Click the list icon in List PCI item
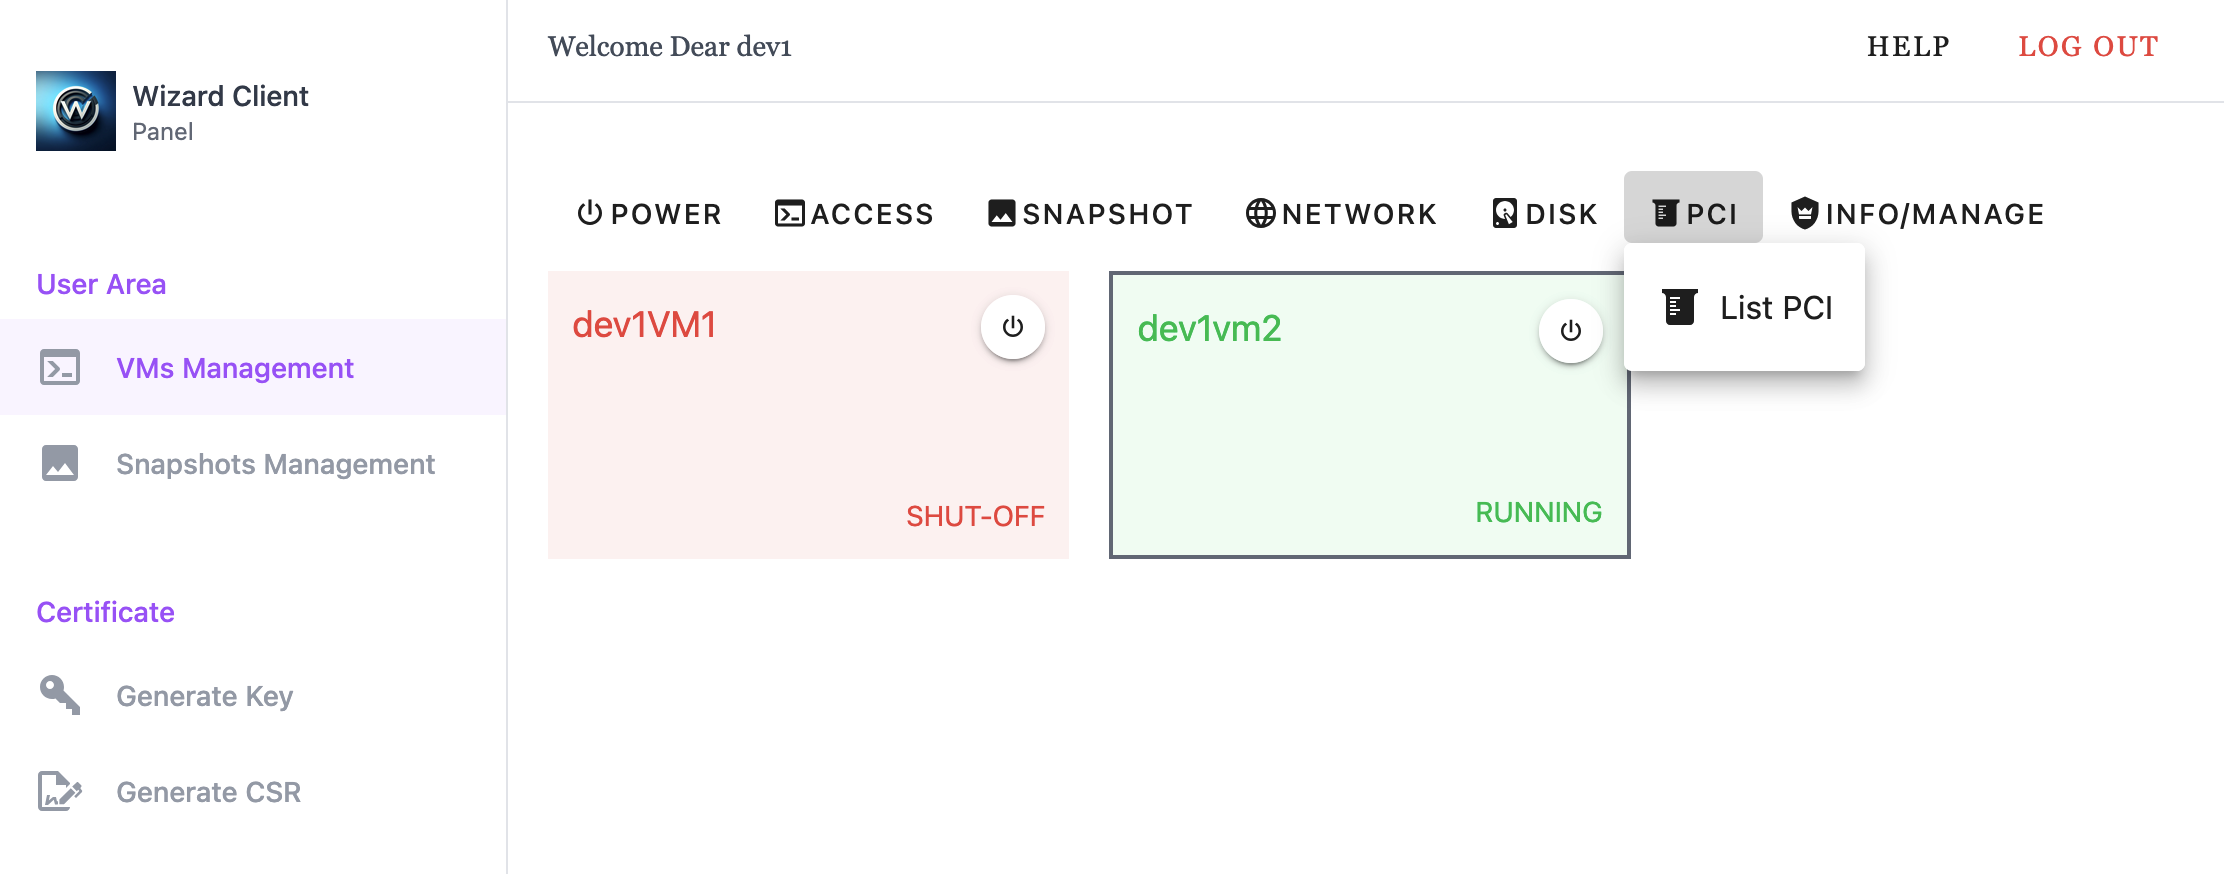2224x874 pixels. pos(1680,307)
